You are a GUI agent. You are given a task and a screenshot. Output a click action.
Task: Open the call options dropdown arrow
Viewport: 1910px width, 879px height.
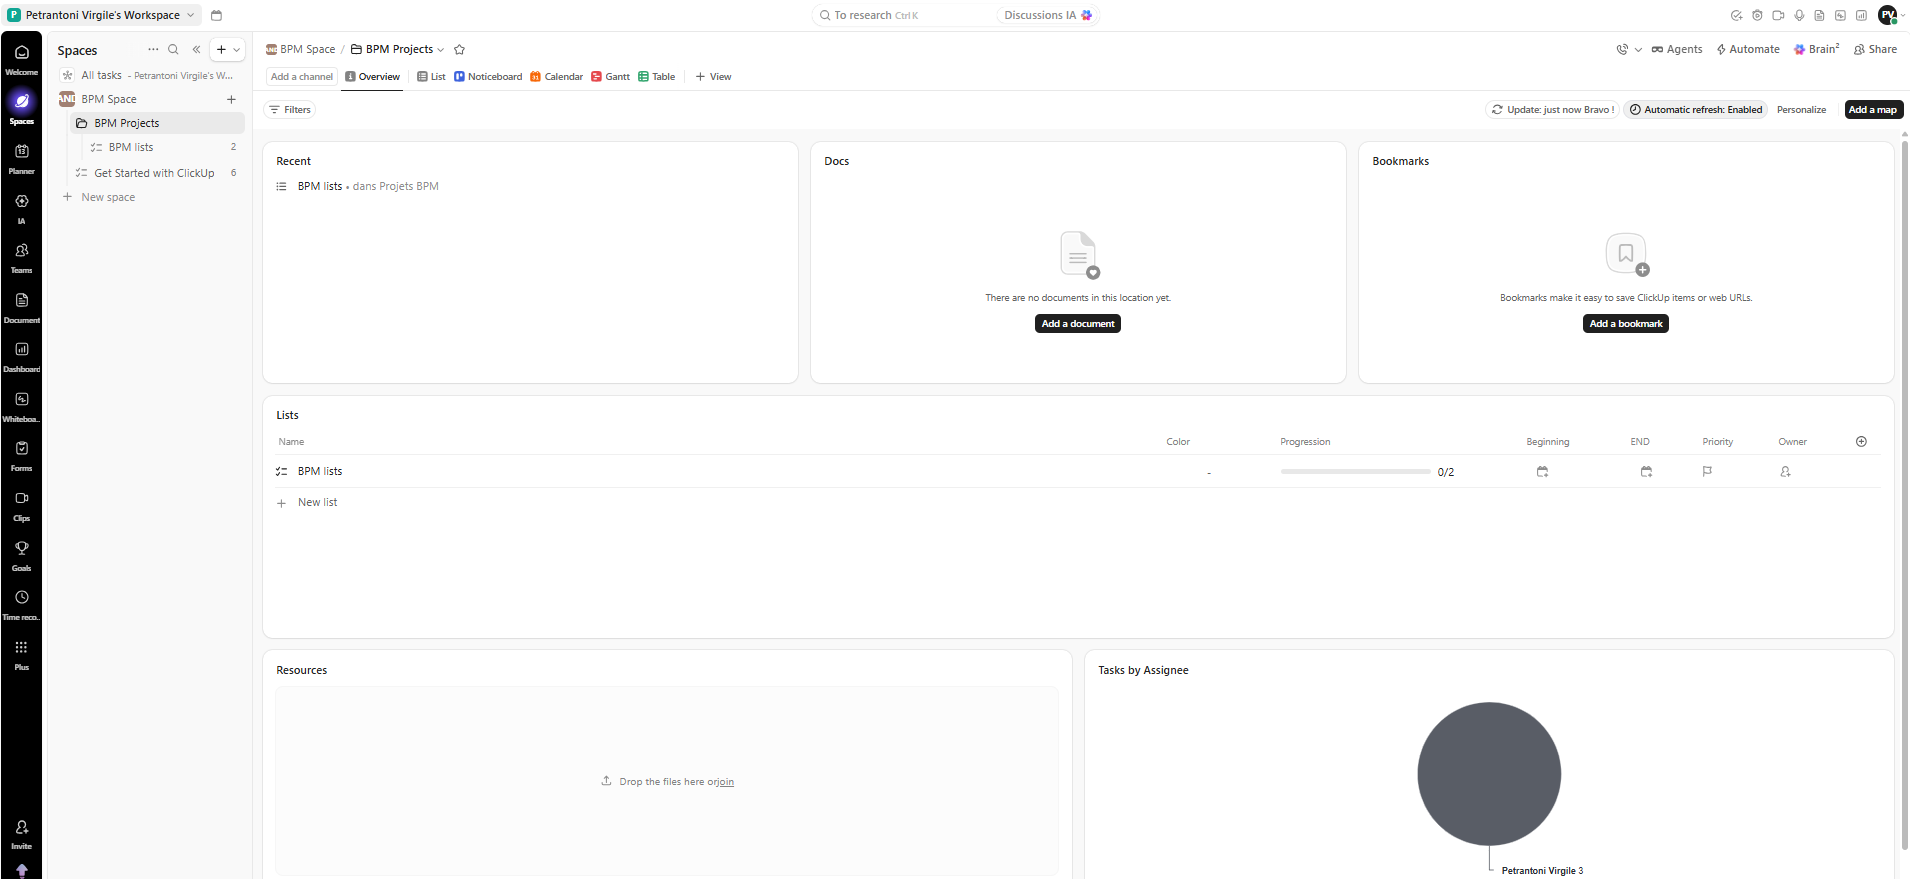coord(1638,49)
